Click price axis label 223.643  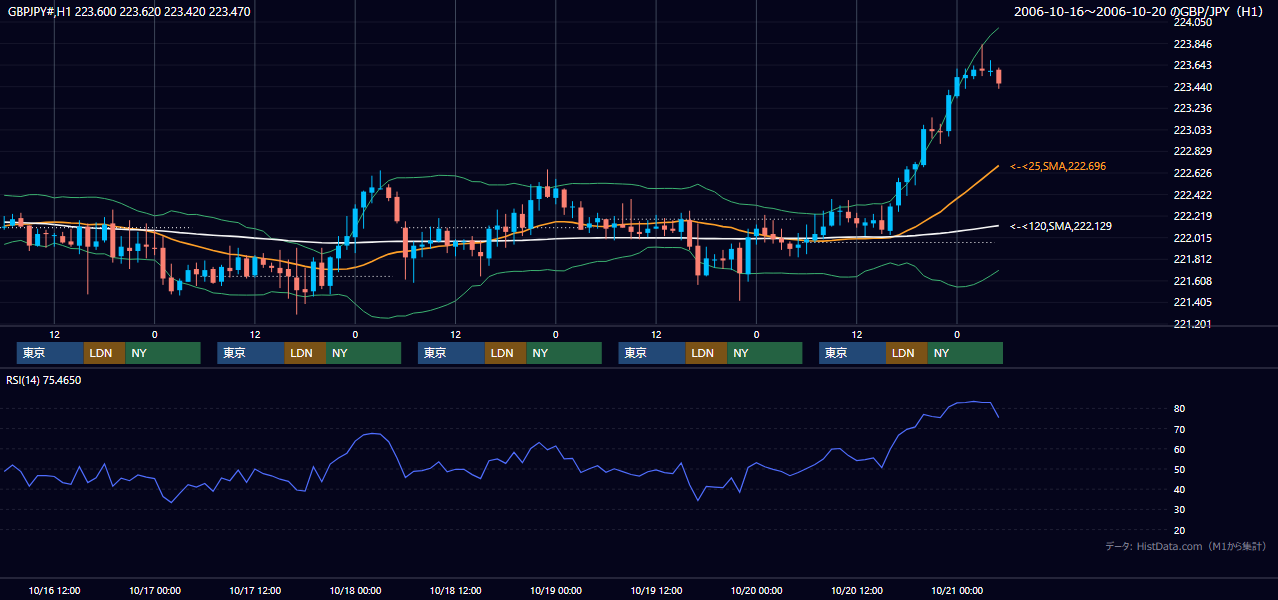tap(1192, 65)
